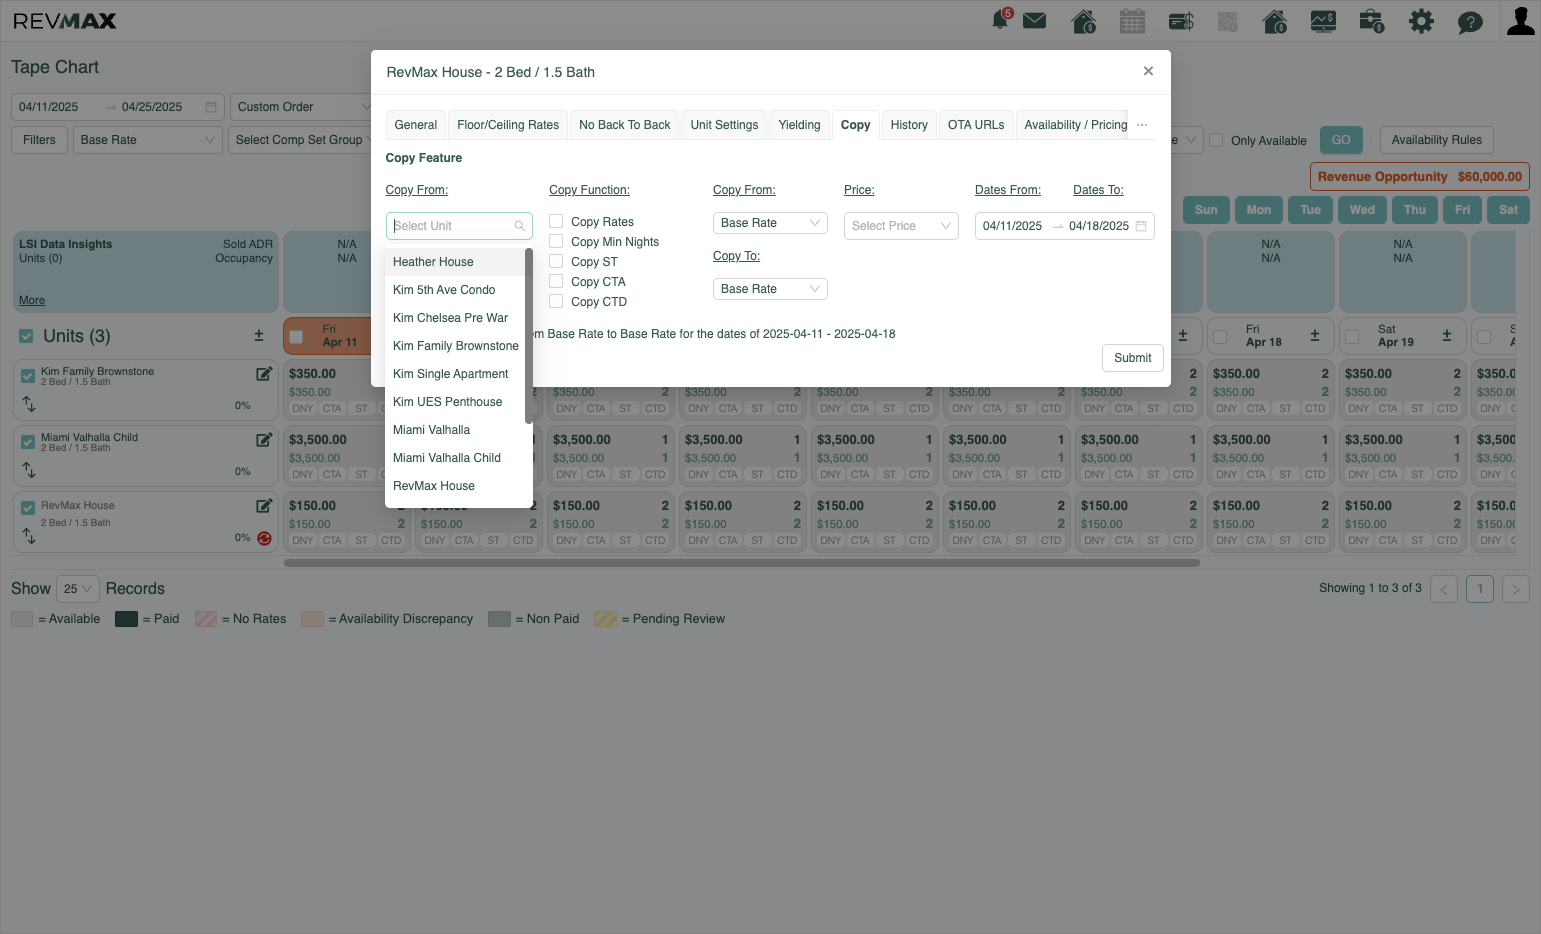
Task: Open the records-per-page 25 dropdown
Action: click(78, 589)
